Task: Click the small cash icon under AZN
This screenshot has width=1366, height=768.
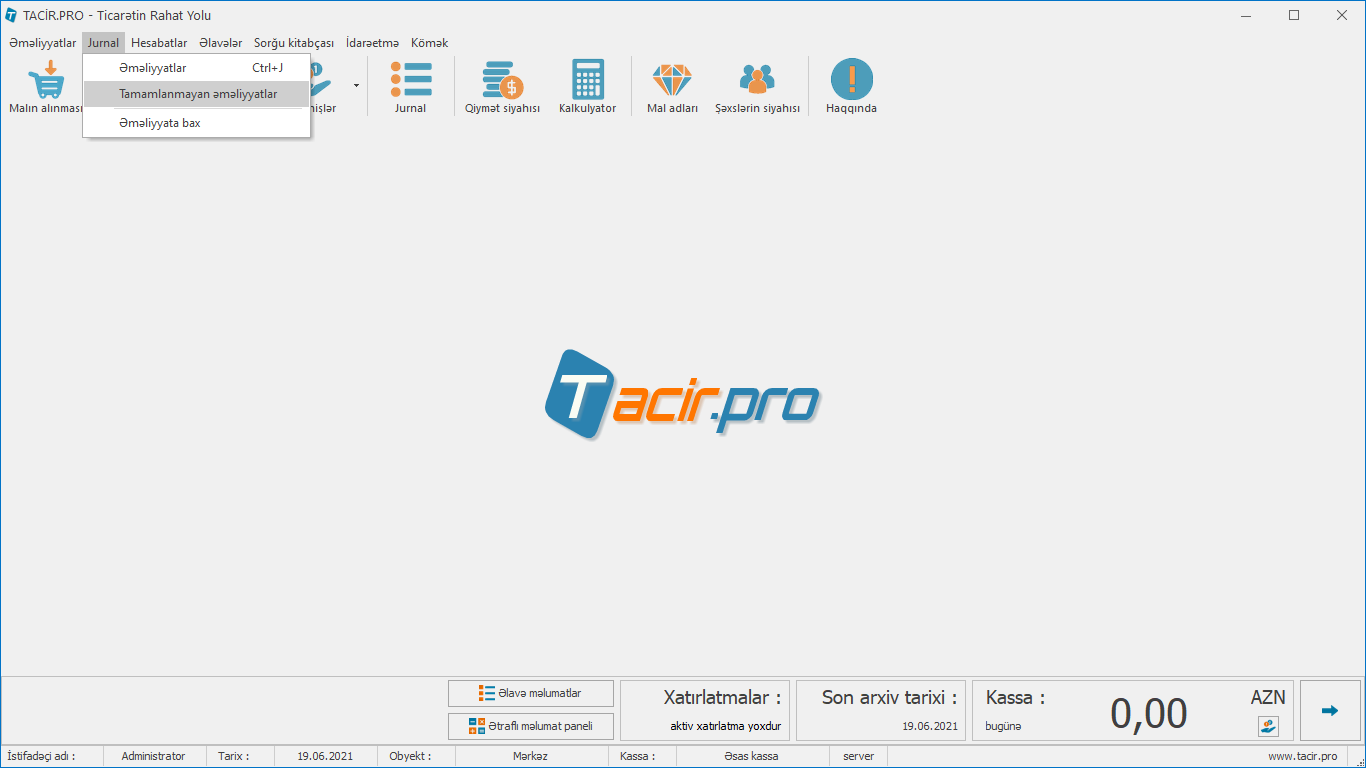Action: 1268,726
